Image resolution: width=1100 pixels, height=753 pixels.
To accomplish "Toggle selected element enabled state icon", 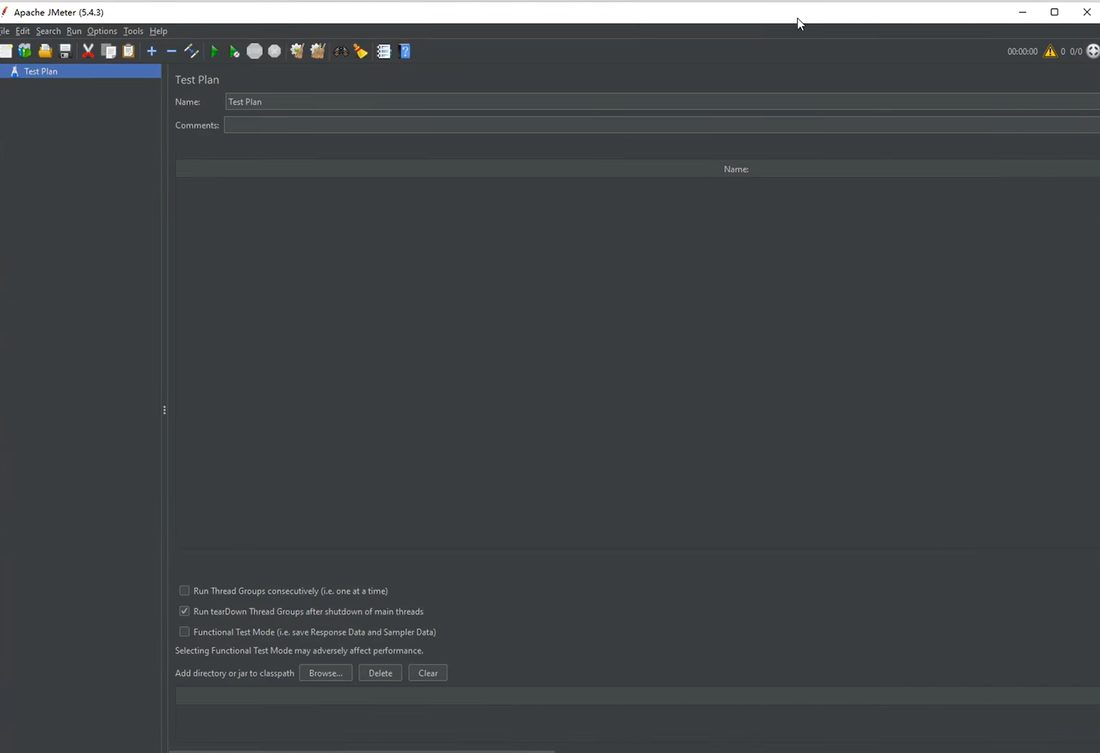I will click(191, 51).
